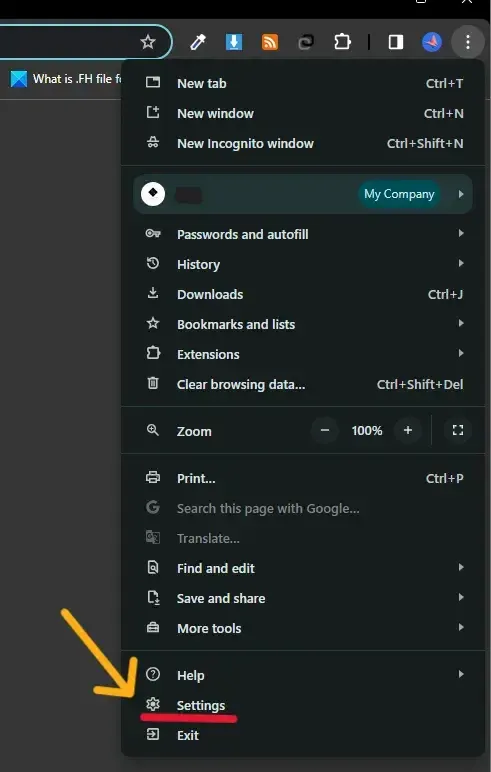Click the My Company profile badge
Image resolution: width=491 pixels, height=772 pixels.
399,194
